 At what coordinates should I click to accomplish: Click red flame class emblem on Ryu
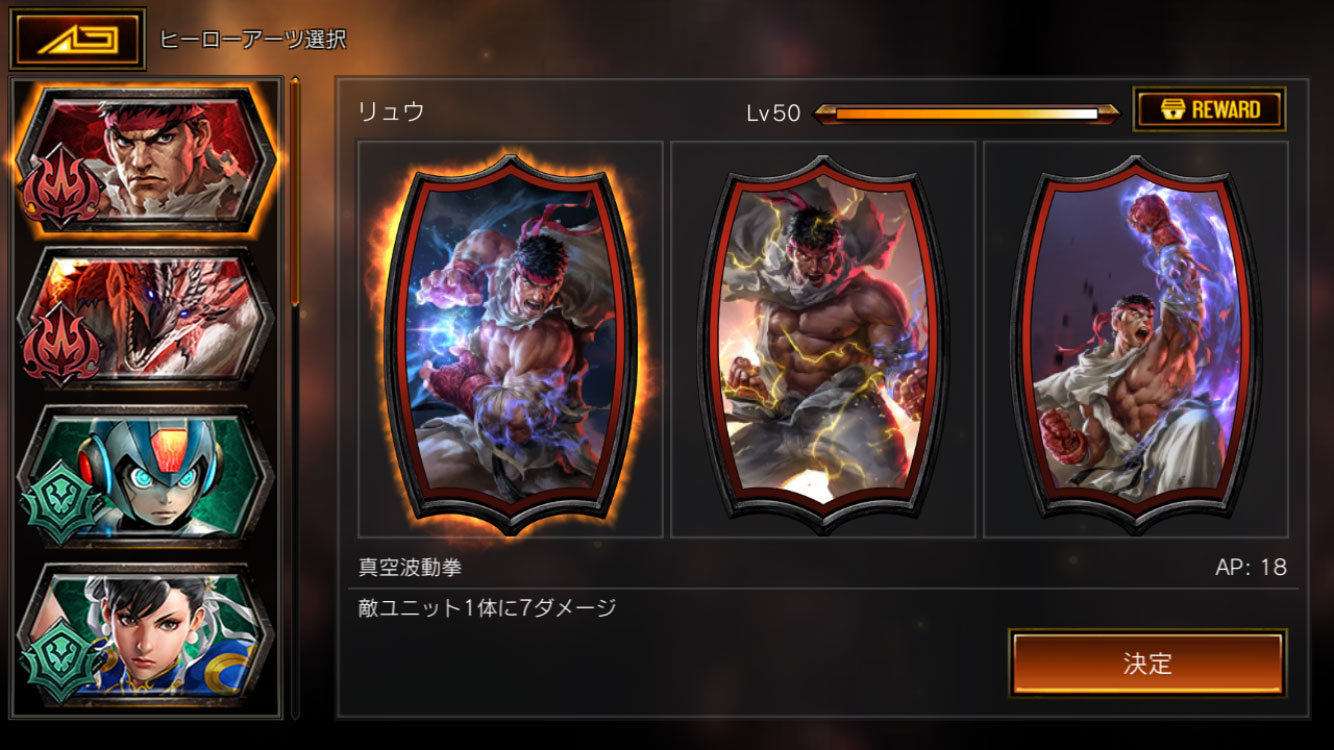(x=62, y=186)
